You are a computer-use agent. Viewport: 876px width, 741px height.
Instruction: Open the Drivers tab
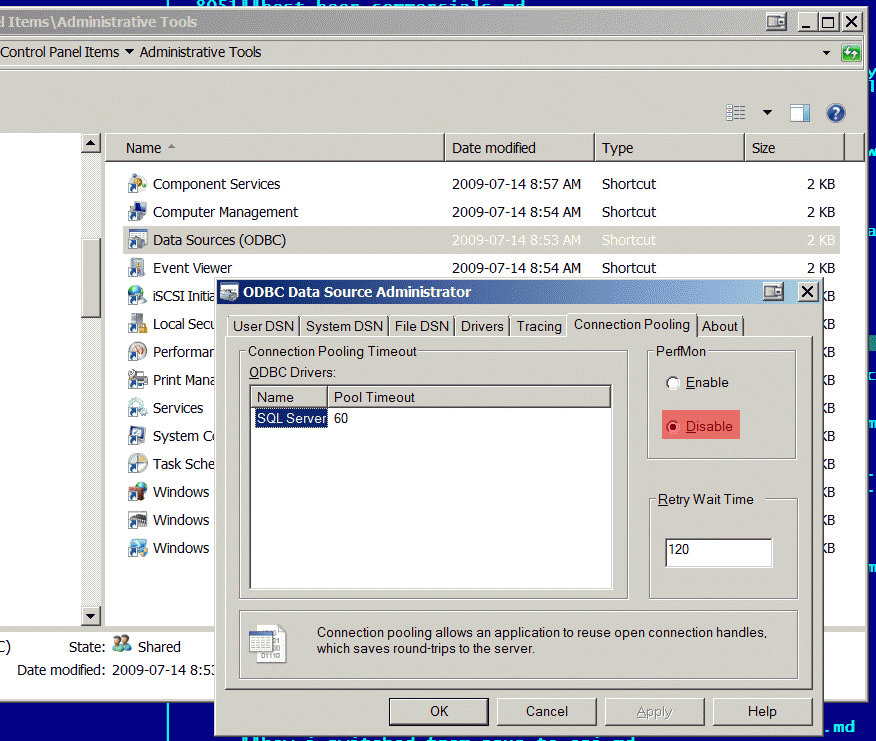(x=482, y=326)
